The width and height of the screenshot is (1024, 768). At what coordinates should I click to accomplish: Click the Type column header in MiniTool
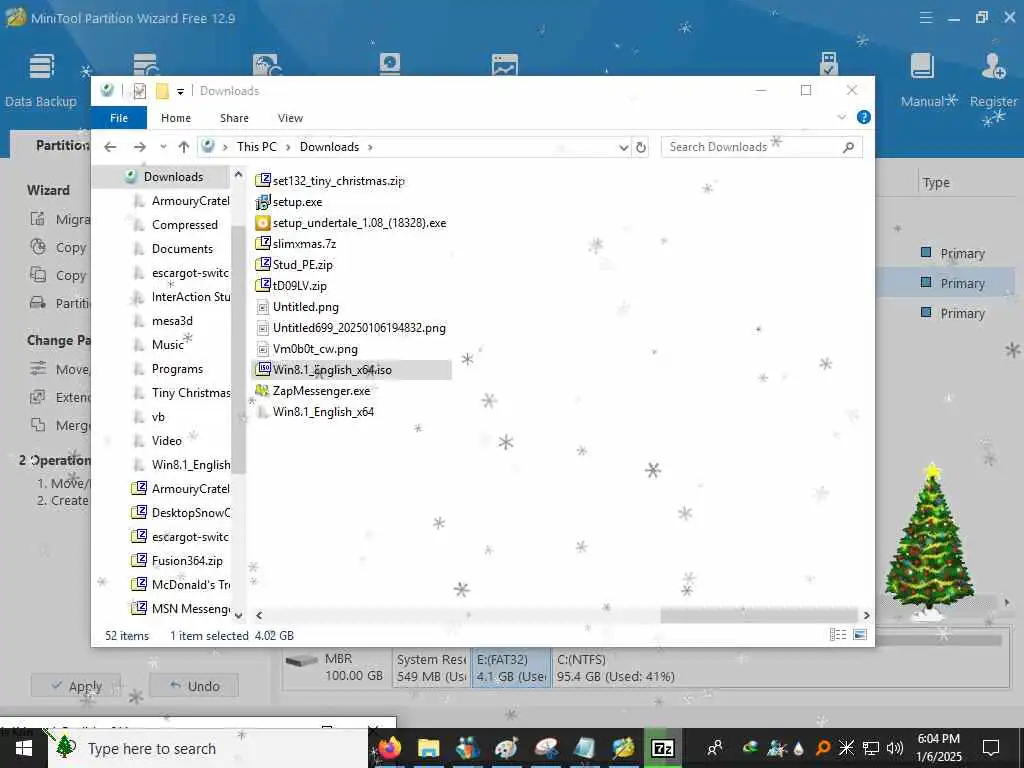(x=936, y=183)
